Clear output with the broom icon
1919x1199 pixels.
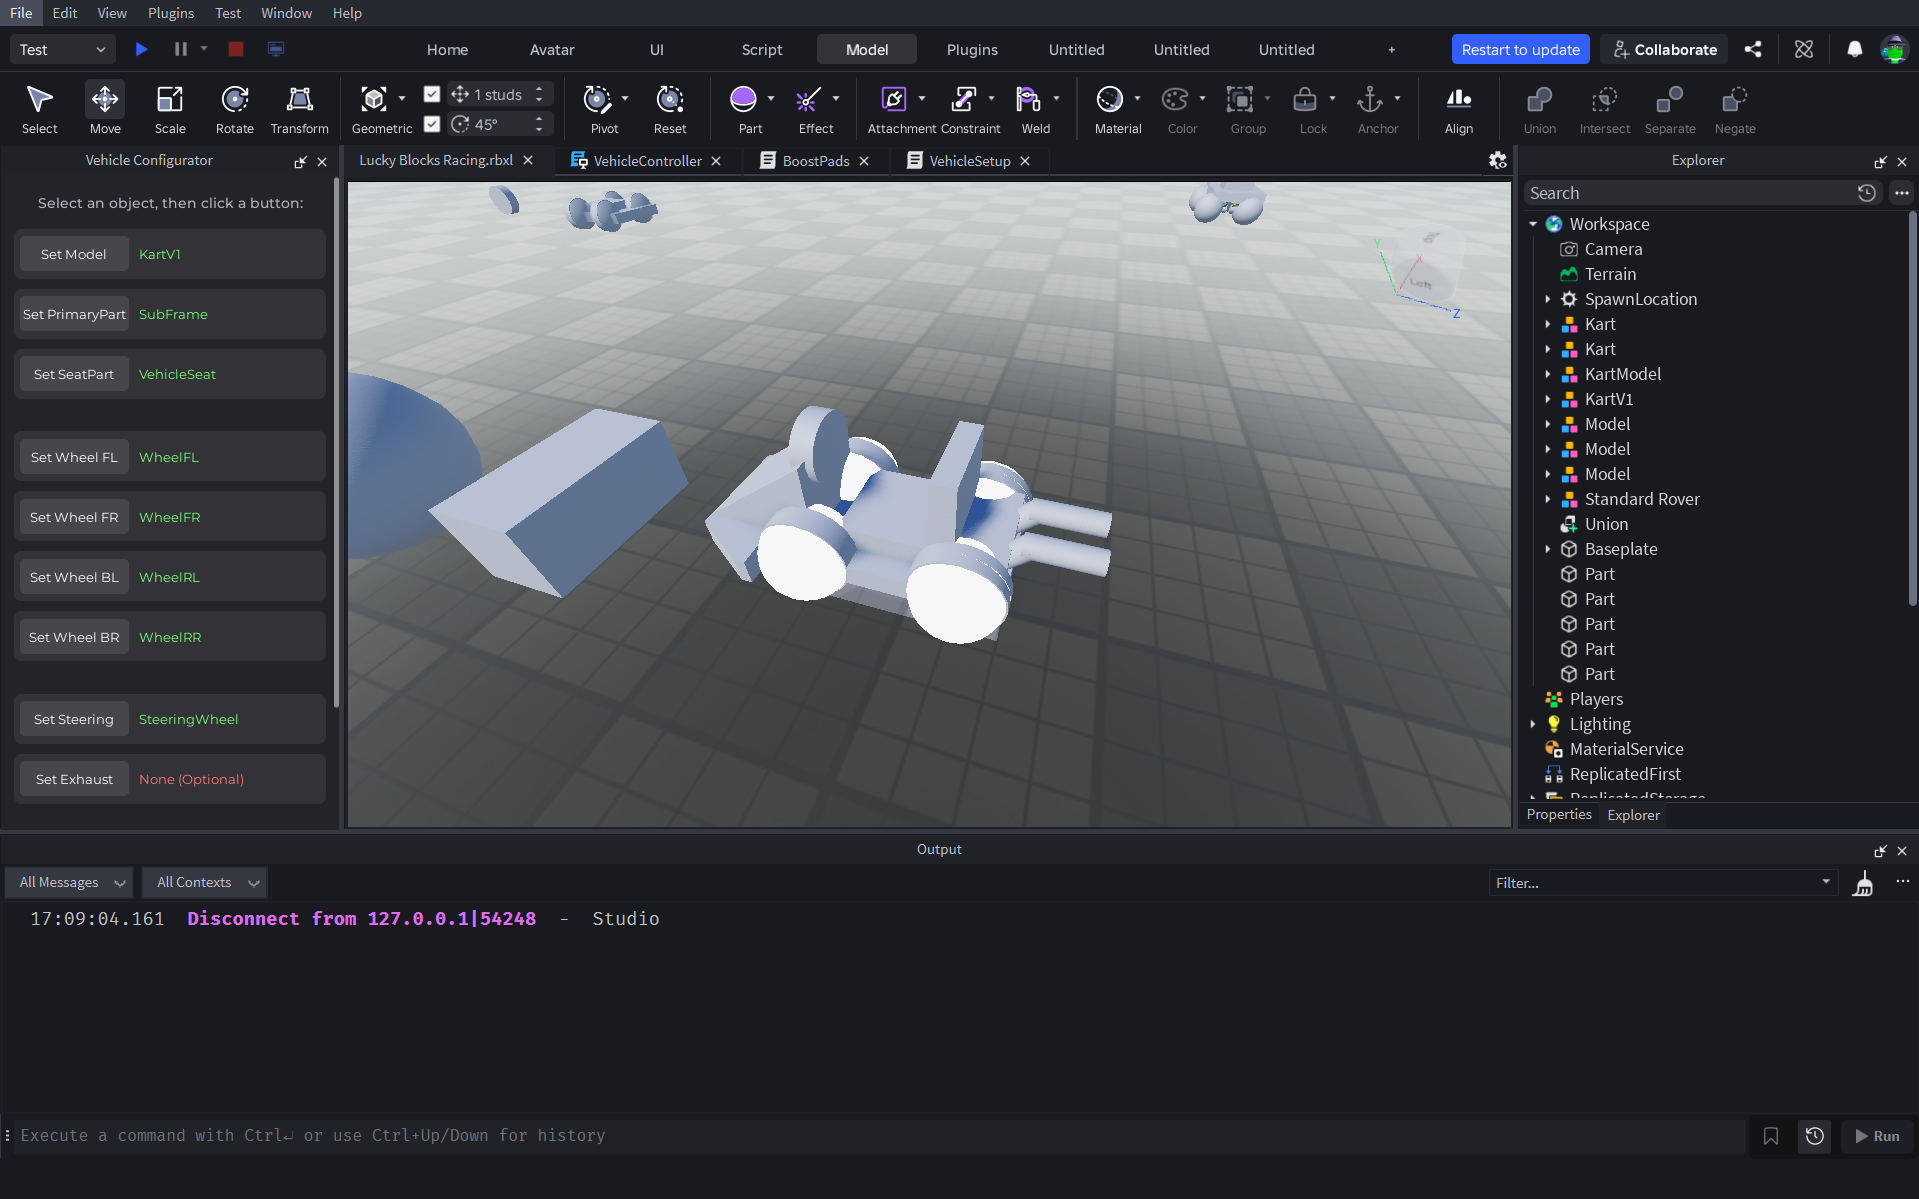coord(1863,883)
